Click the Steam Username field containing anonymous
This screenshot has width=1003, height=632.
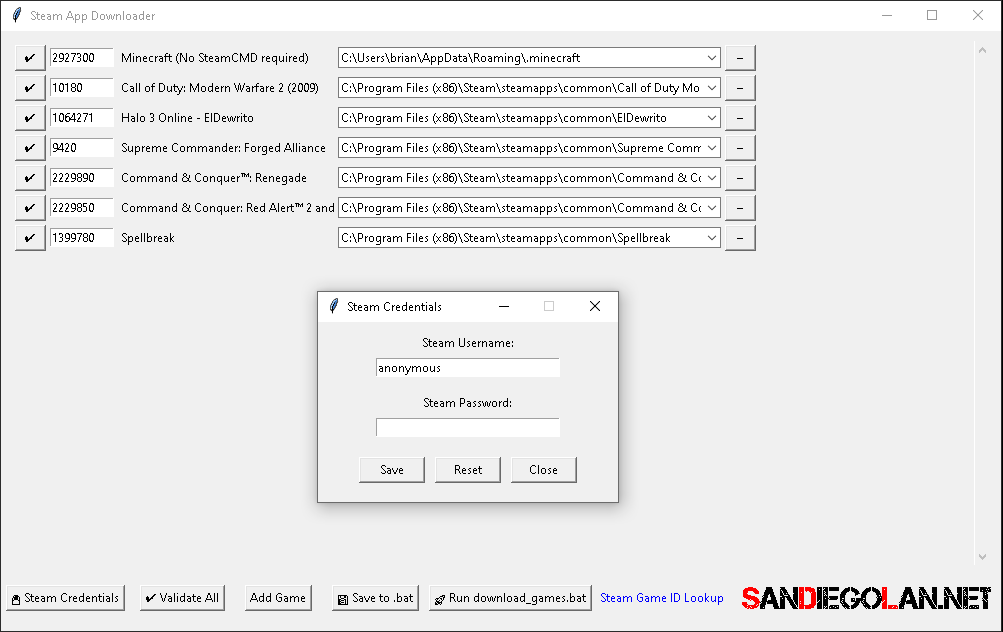coord(467,368)
